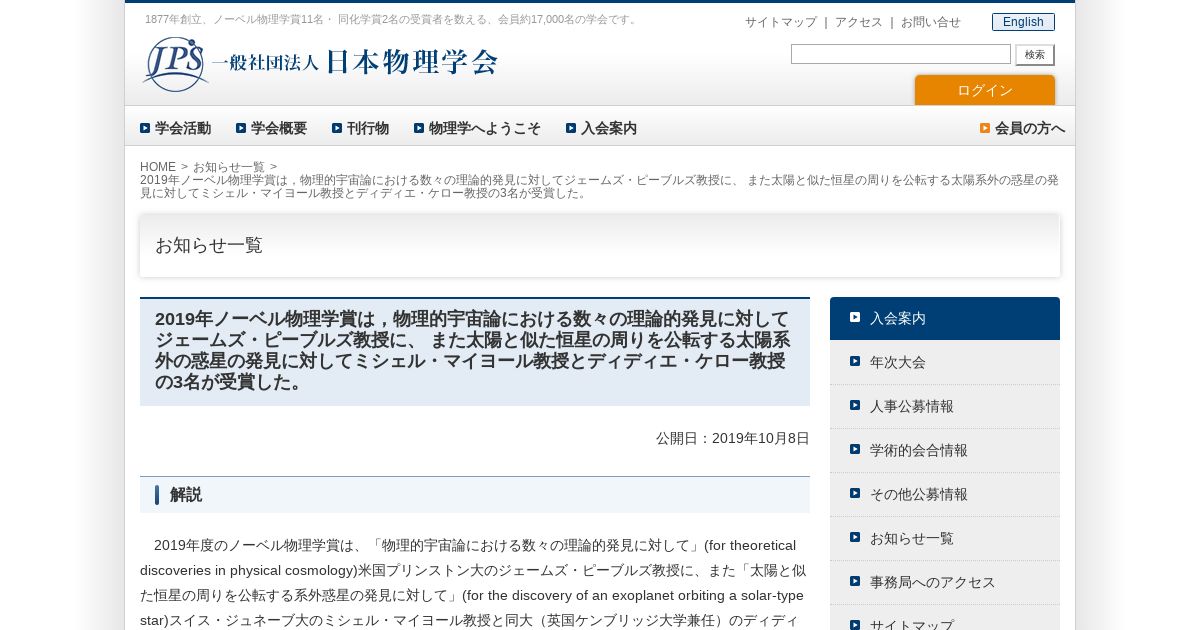Select 事務局へのアクセス in the sidebar
Viewport: 1200px width, 630px height.
click(945, 582)
